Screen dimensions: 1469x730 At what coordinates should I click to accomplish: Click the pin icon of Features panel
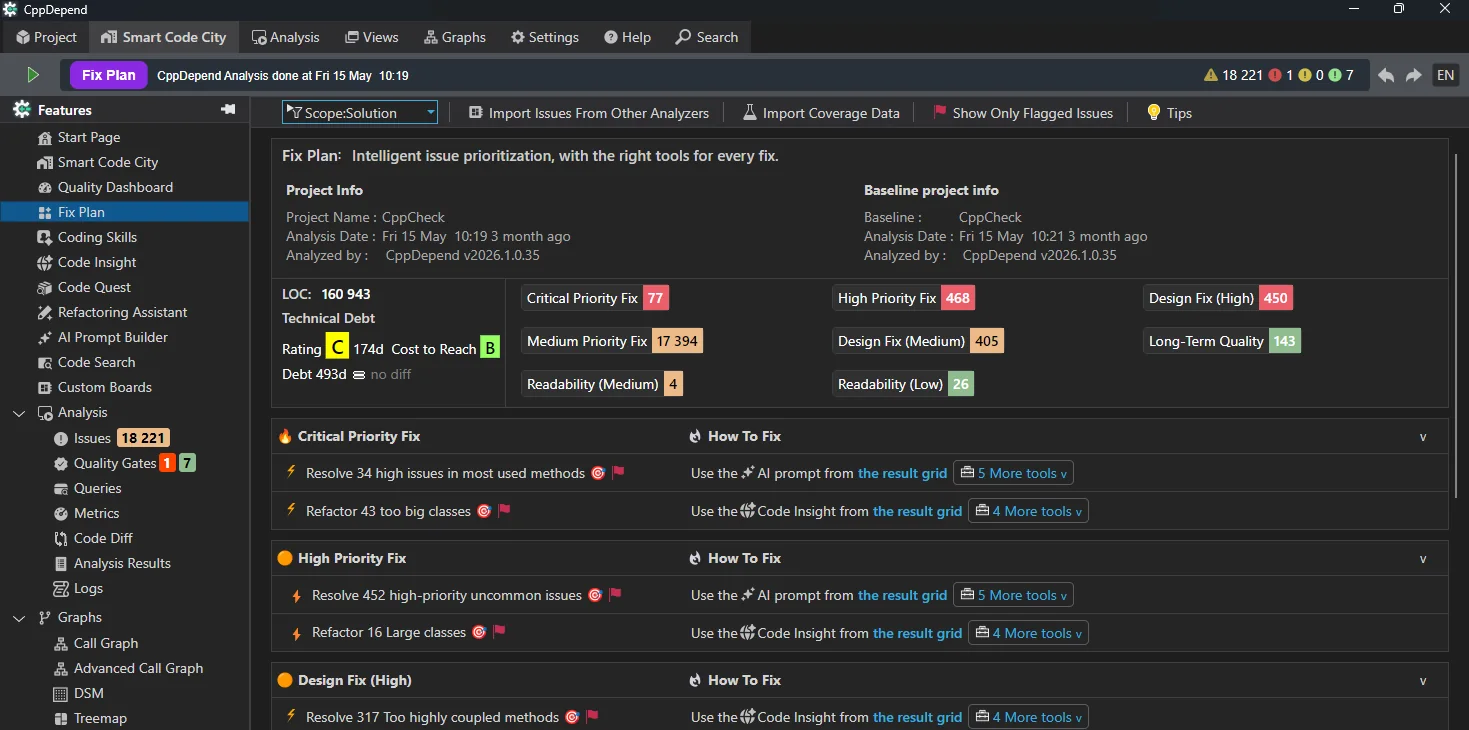(228, 109)
